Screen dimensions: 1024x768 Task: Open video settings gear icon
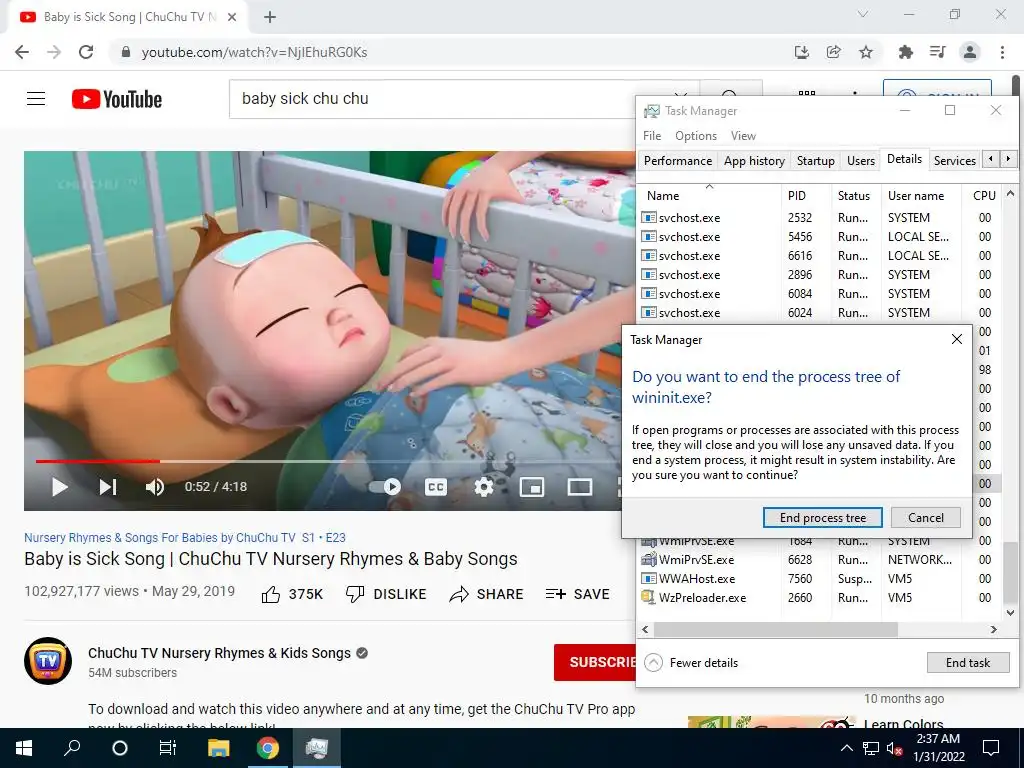(483, 487)
